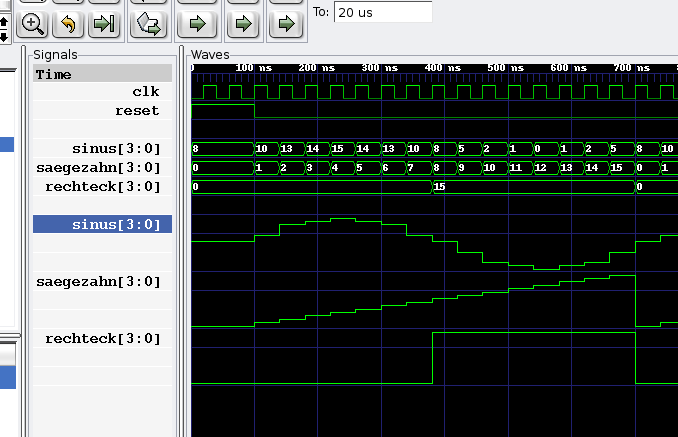Click the 600 ns marker on the time ruler
Viewport: 678px width, 437px height.
click(569, 68)
